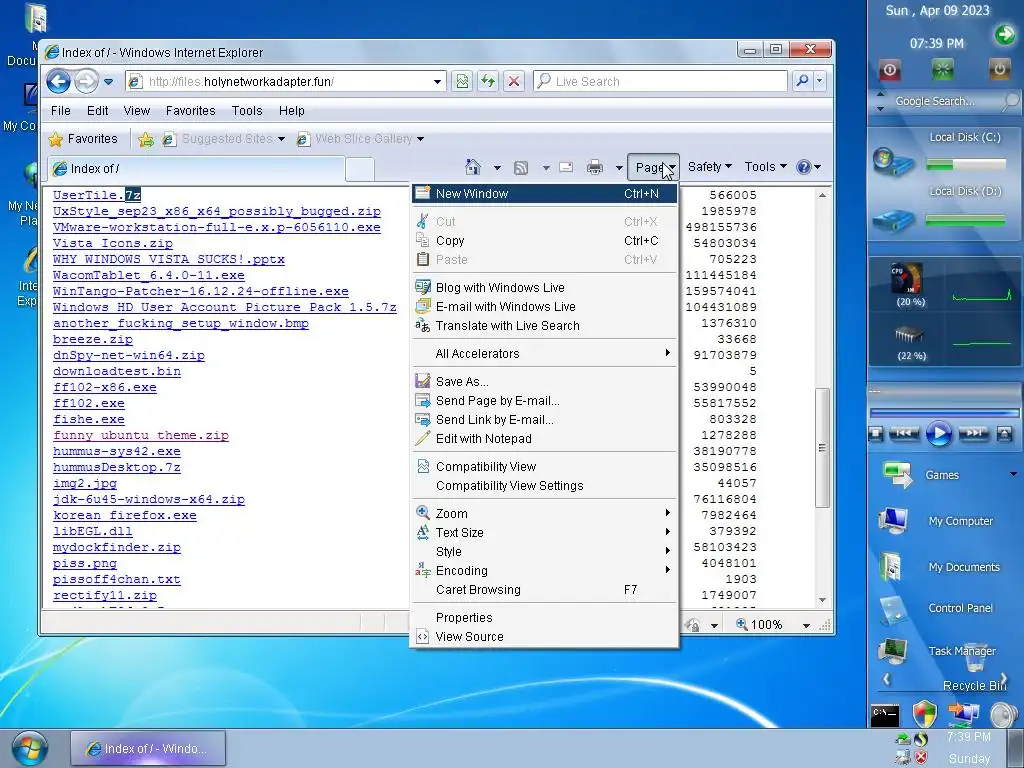This screenshot has height=768, width=1024.
Task: Click the Windows Start orb
Action: 29,748
